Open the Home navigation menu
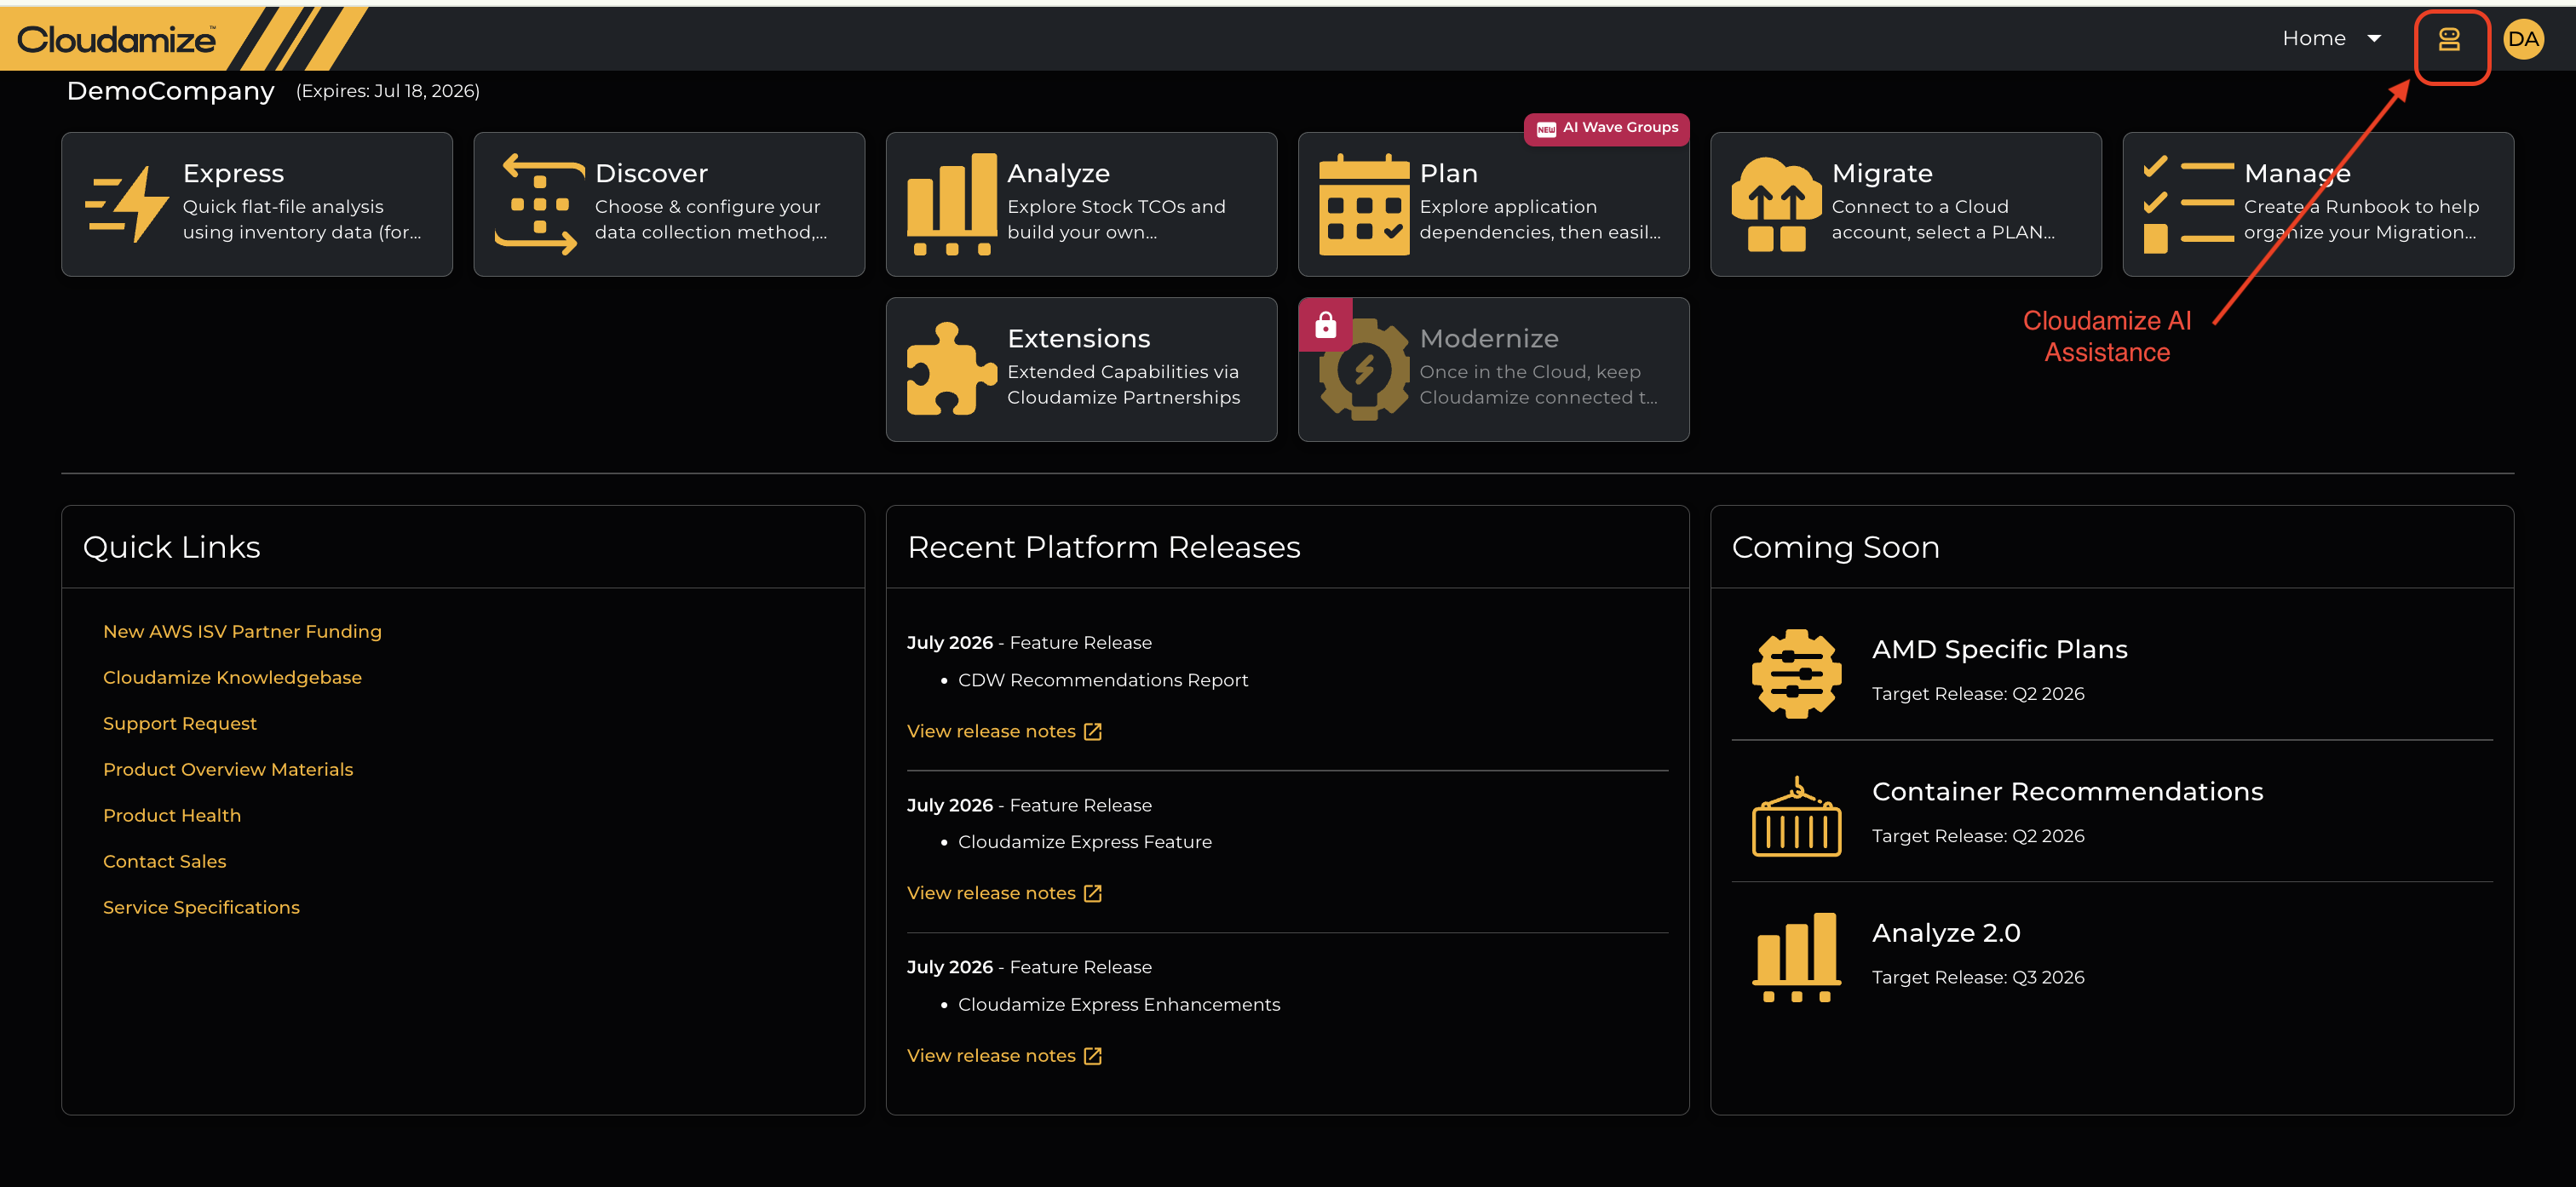 [x=2331, y=39]
